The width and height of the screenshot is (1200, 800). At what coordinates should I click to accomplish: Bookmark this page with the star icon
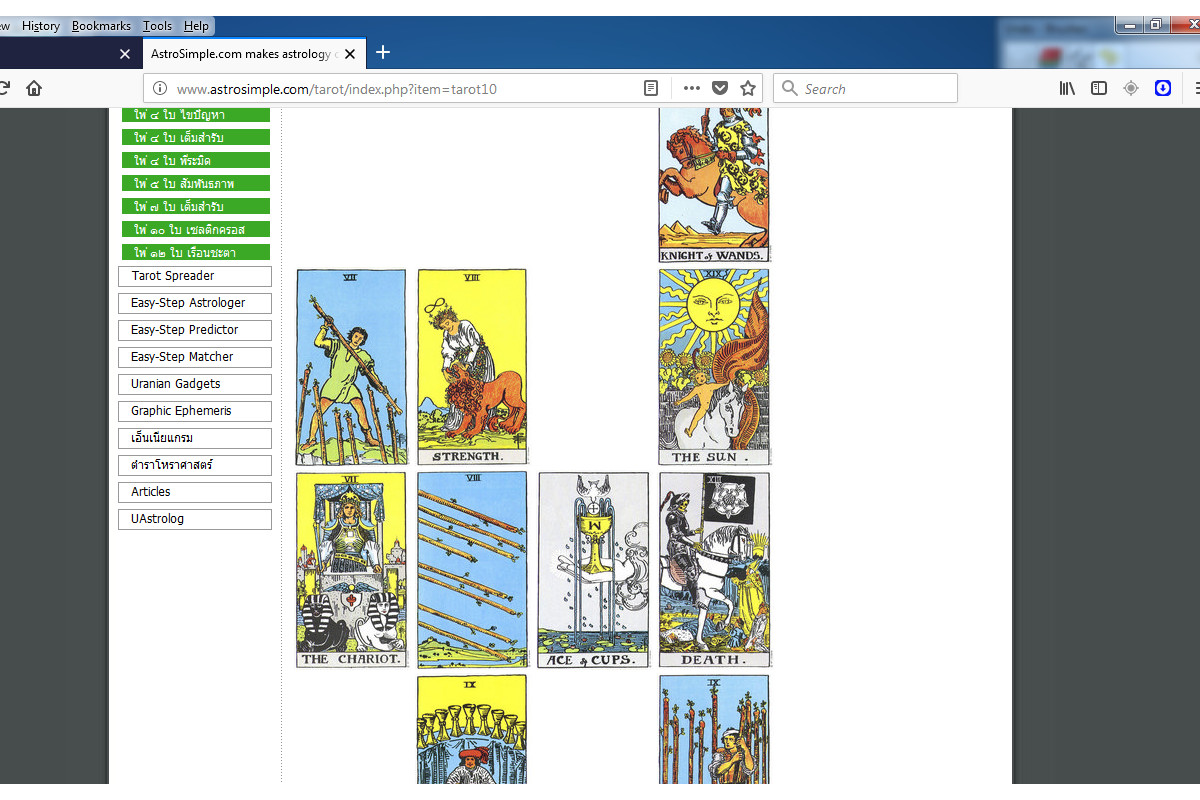(748, 88)
